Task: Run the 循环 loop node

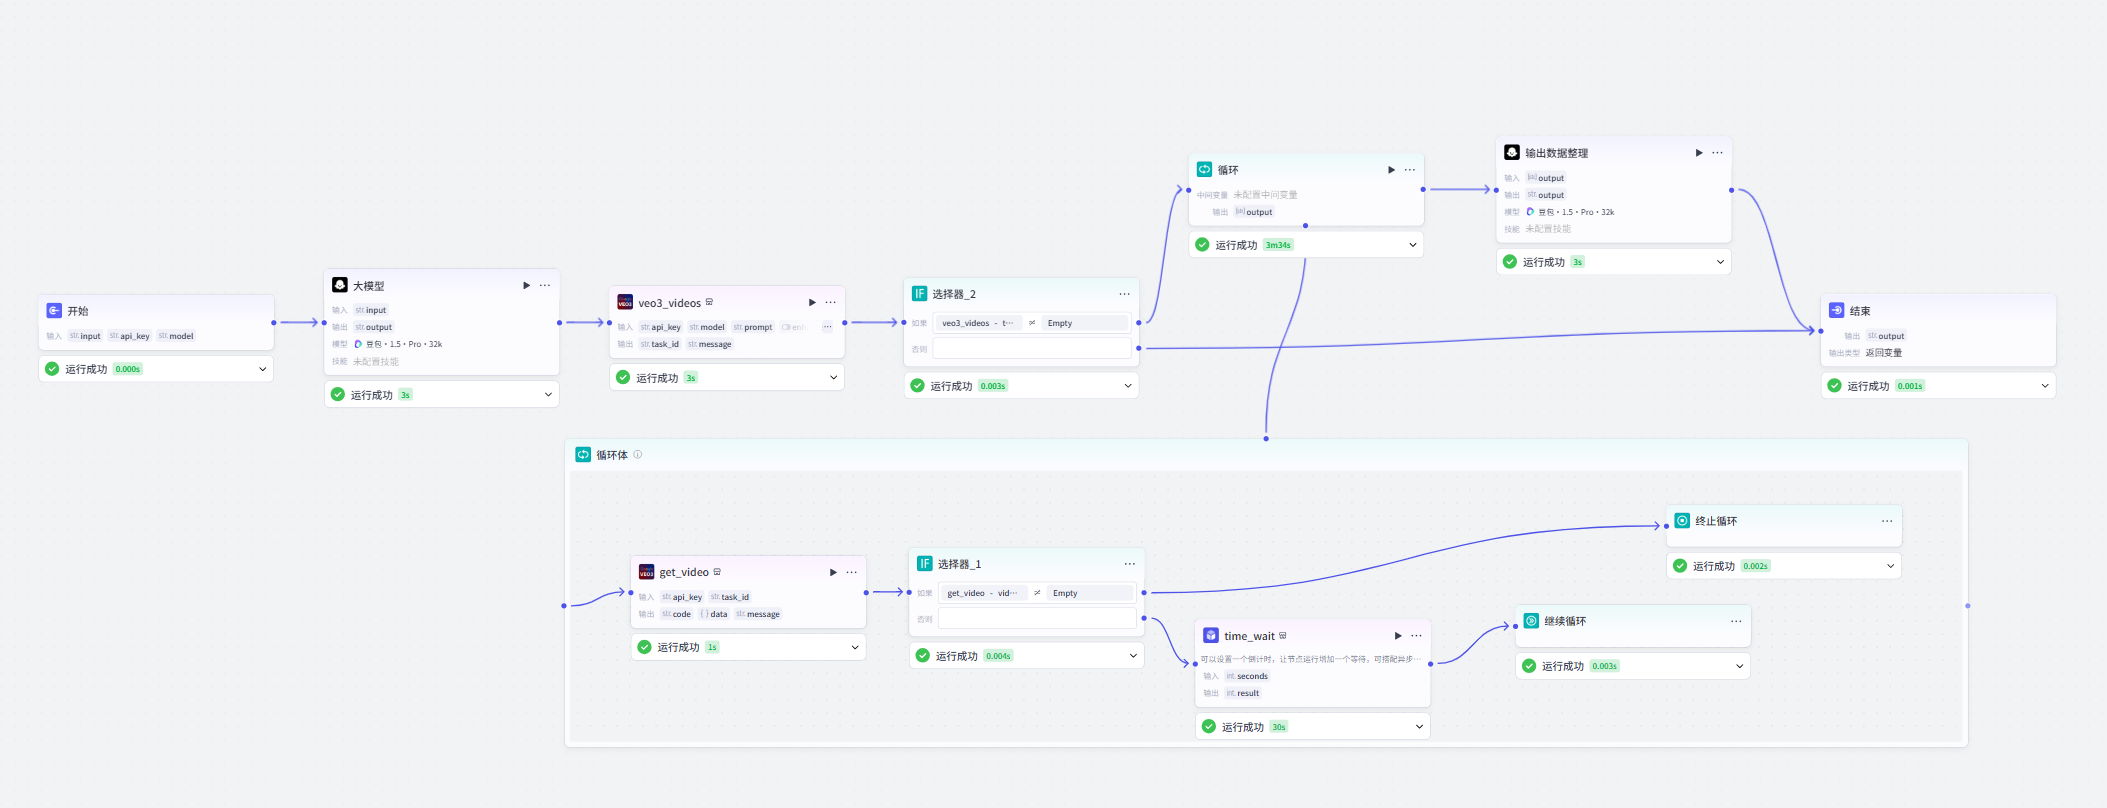Action: click(1391, 170)
